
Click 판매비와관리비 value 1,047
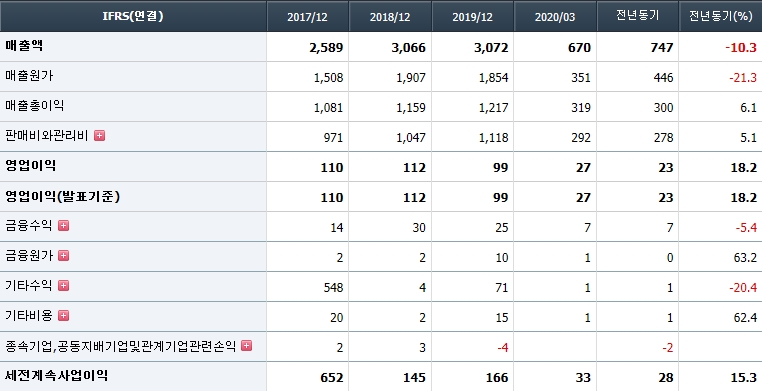[x=411, y=138]
